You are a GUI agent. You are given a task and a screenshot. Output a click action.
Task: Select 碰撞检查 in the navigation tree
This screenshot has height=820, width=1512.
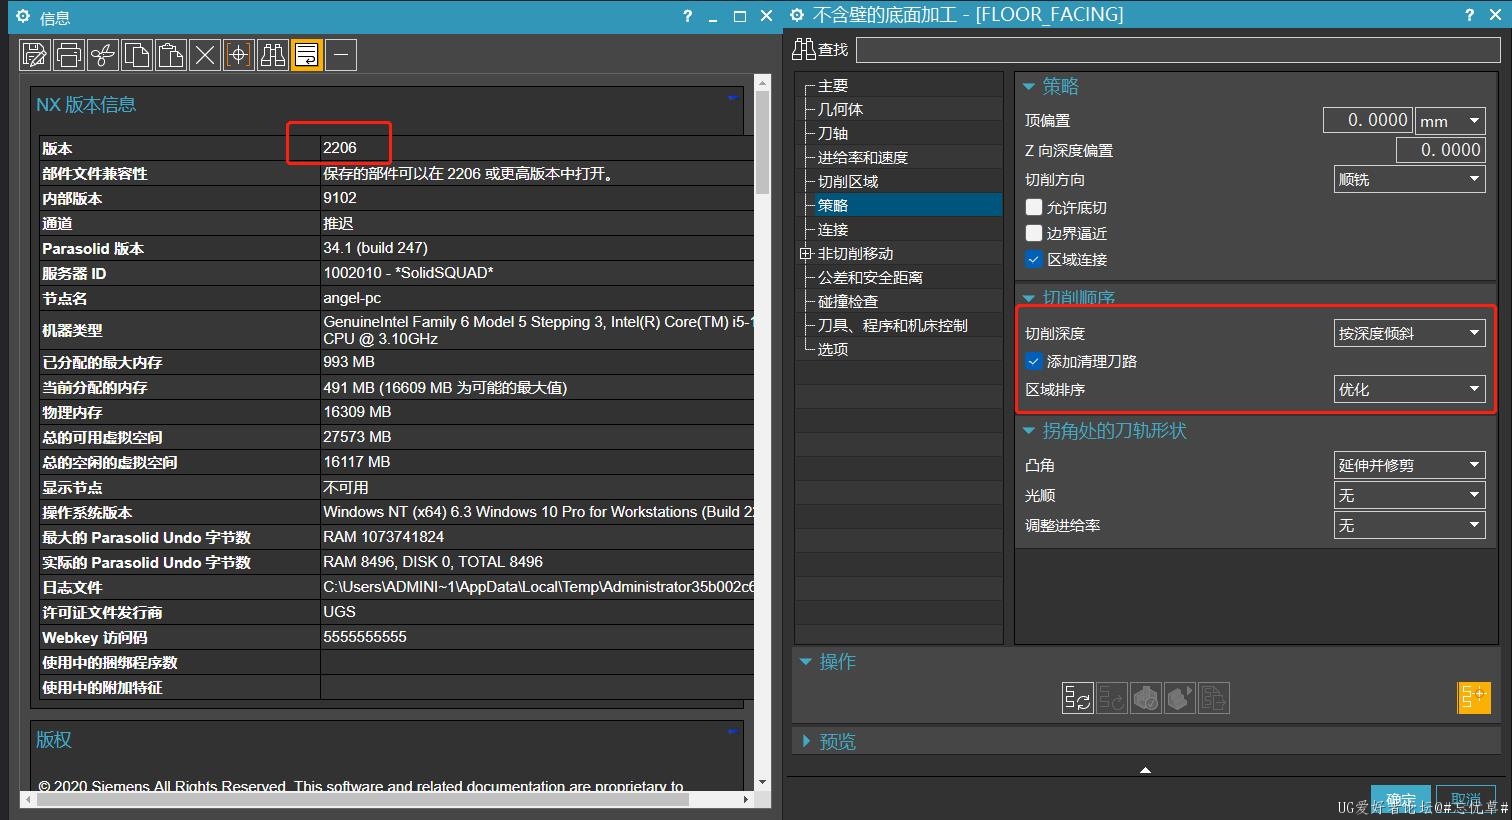(x=848, y=301)
